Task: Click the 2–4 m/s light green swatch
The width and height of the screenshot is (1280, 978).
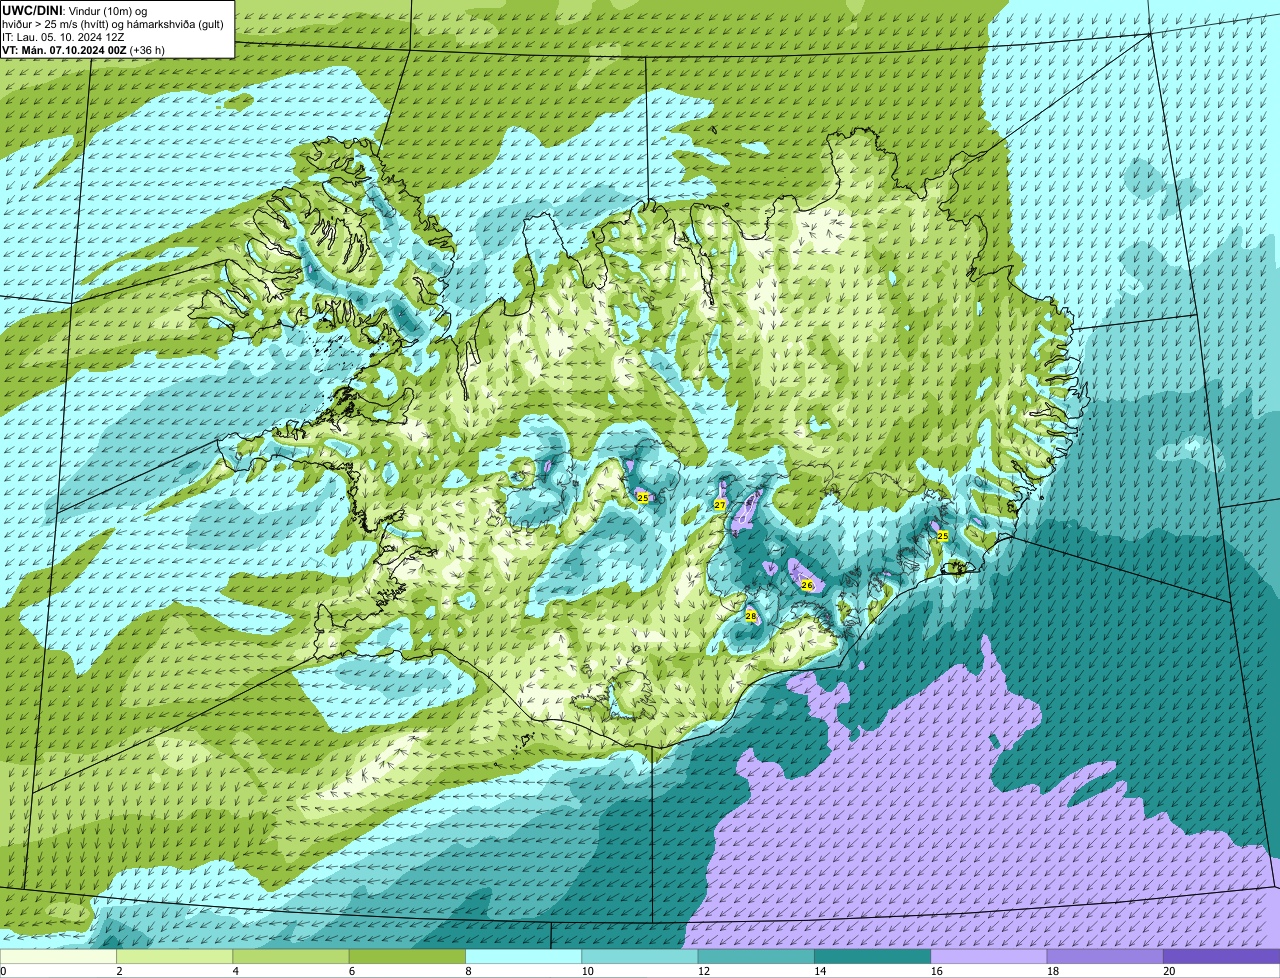Action: [176, 956]
